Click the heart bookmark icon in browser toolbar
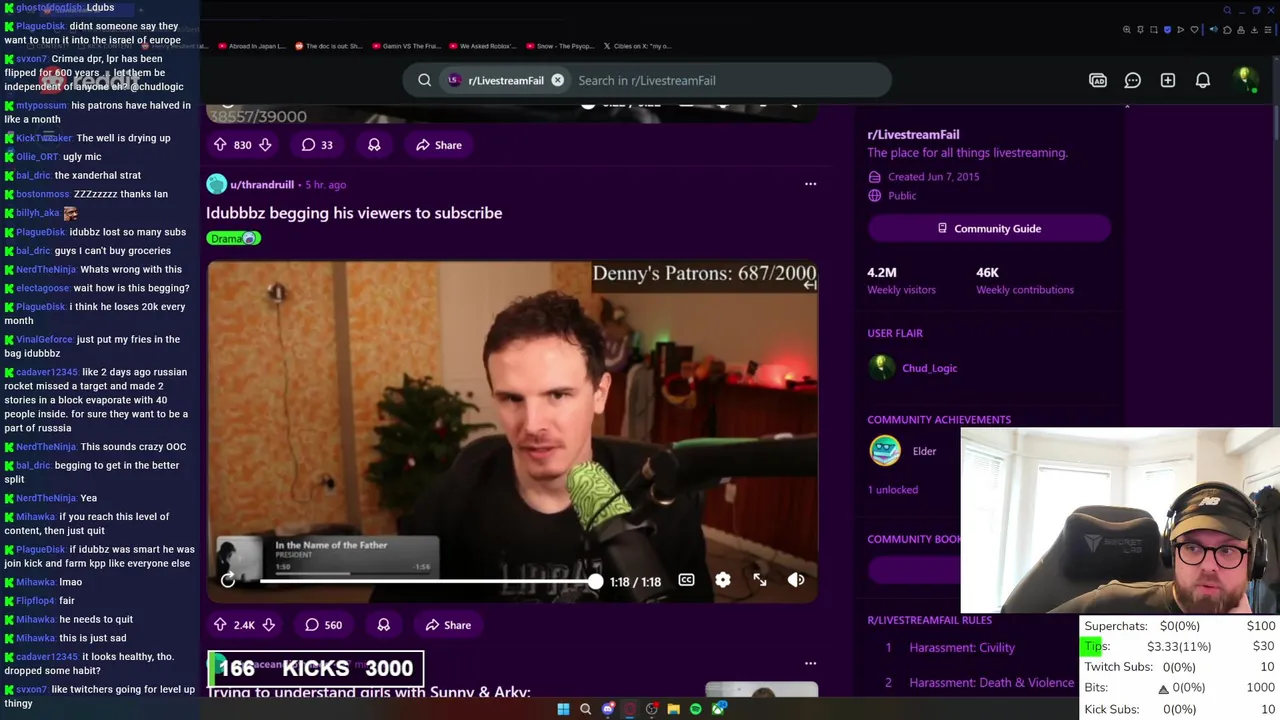This screenshot has height=720, width=1280. click(1194, 30)
